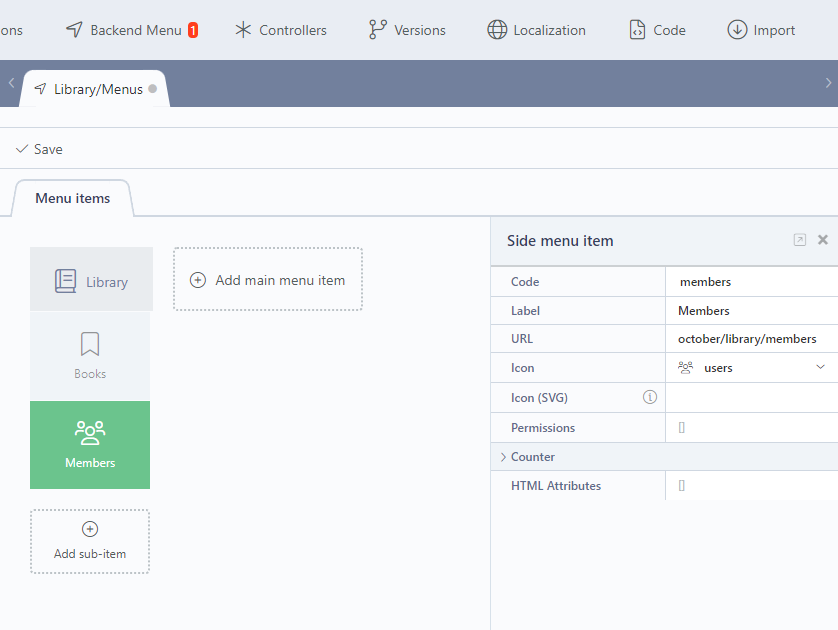Viewport: 838px width, 630px height.
Task: Click the red notification badge on Backend Menu
Action: [193, 30]
